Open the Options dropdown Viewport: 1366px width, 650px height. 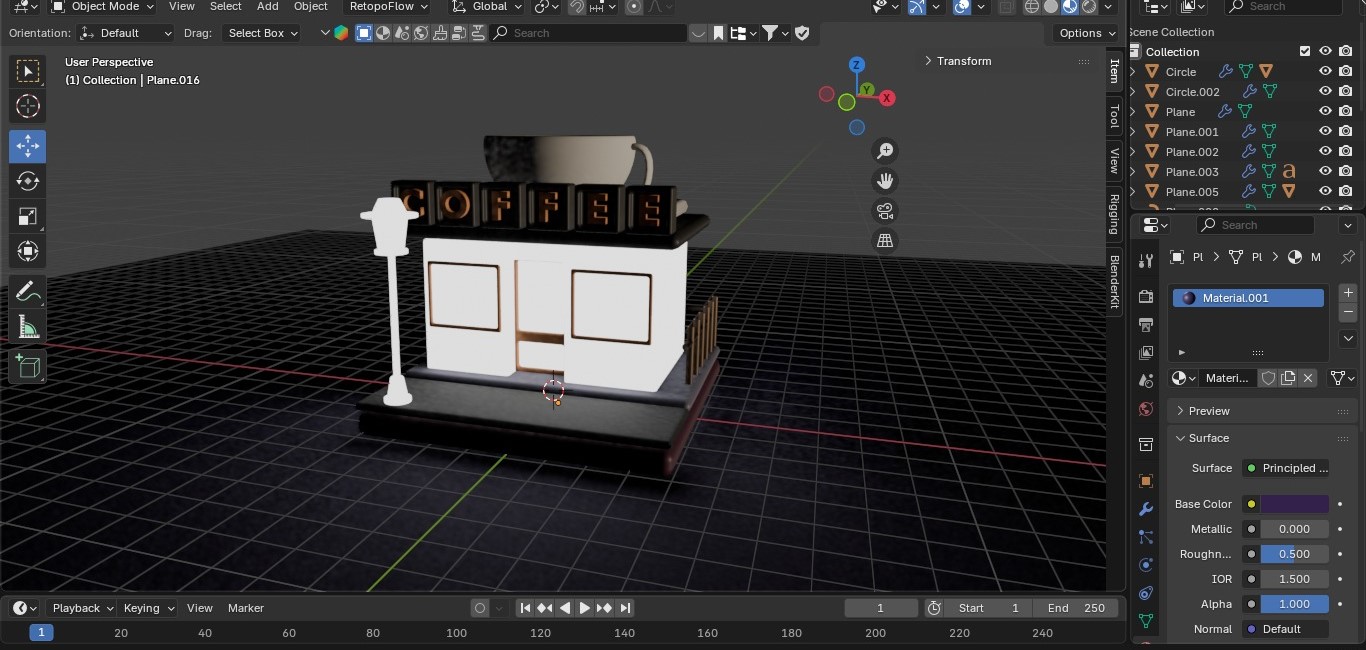click(x=1087, y=33)
